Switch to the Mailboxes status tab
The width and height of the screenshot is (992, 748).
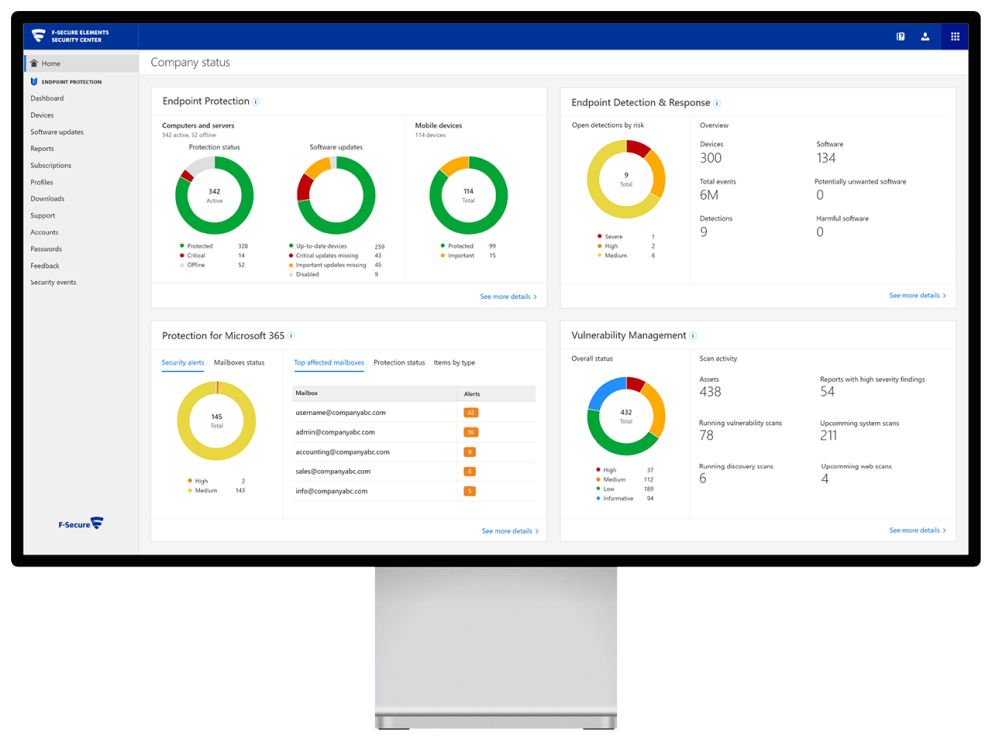(239, 363)
